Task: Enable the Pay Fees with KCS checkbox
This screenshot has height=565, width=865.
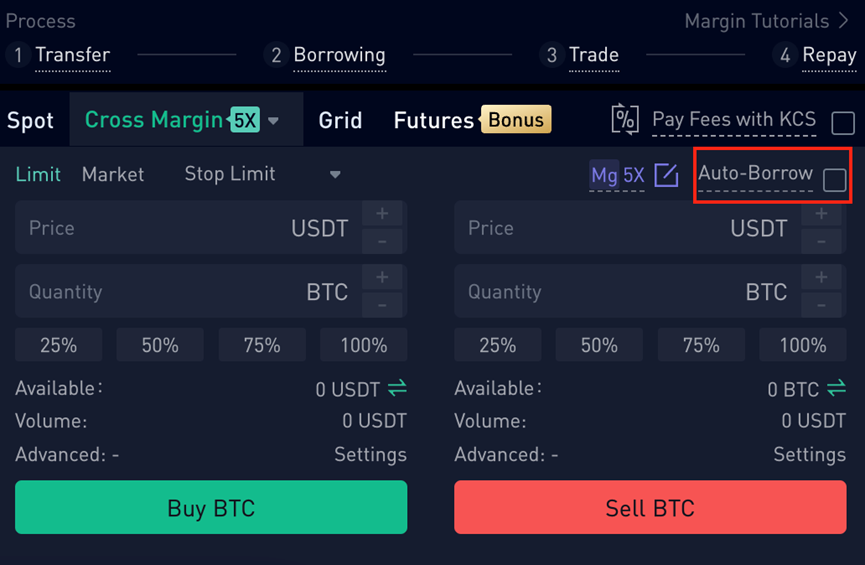Action: [x=843, y=122]
